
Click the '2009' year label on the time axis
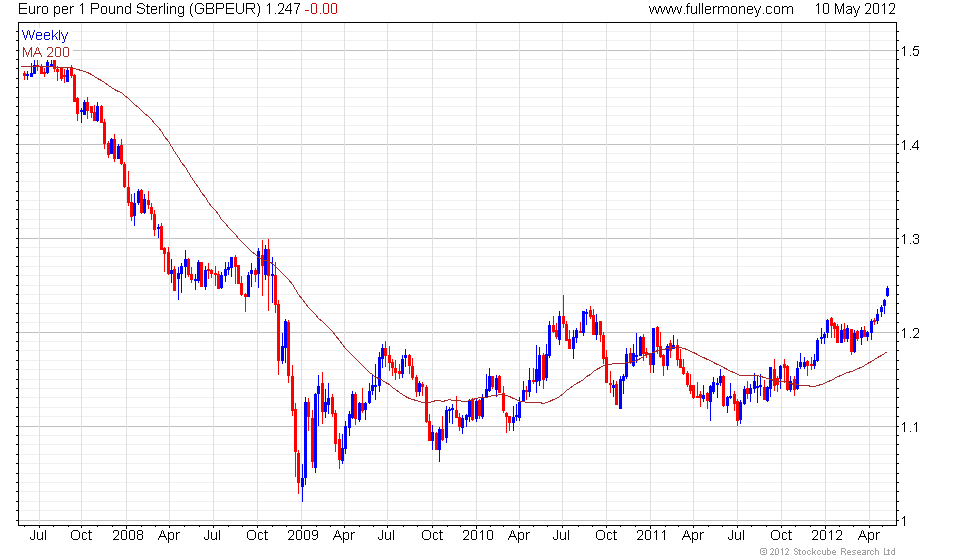coord(302,536)
